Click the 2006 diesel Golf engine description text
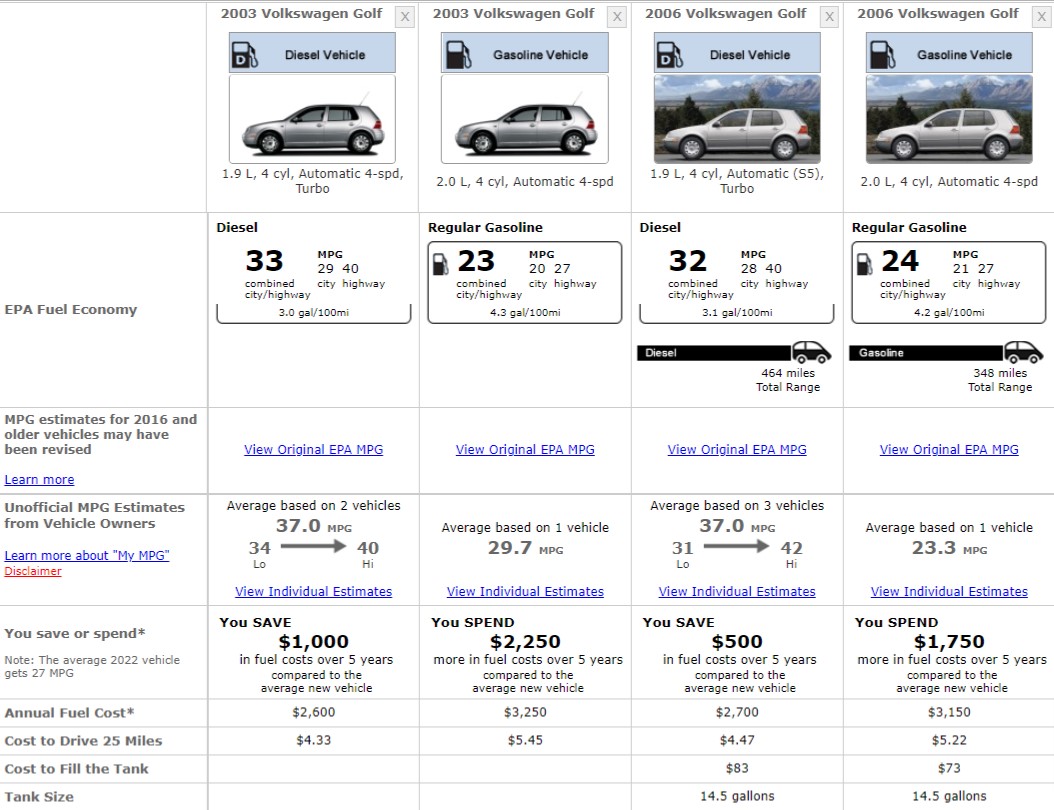Viewport: 1054px width, 810px height. [737, 181]
